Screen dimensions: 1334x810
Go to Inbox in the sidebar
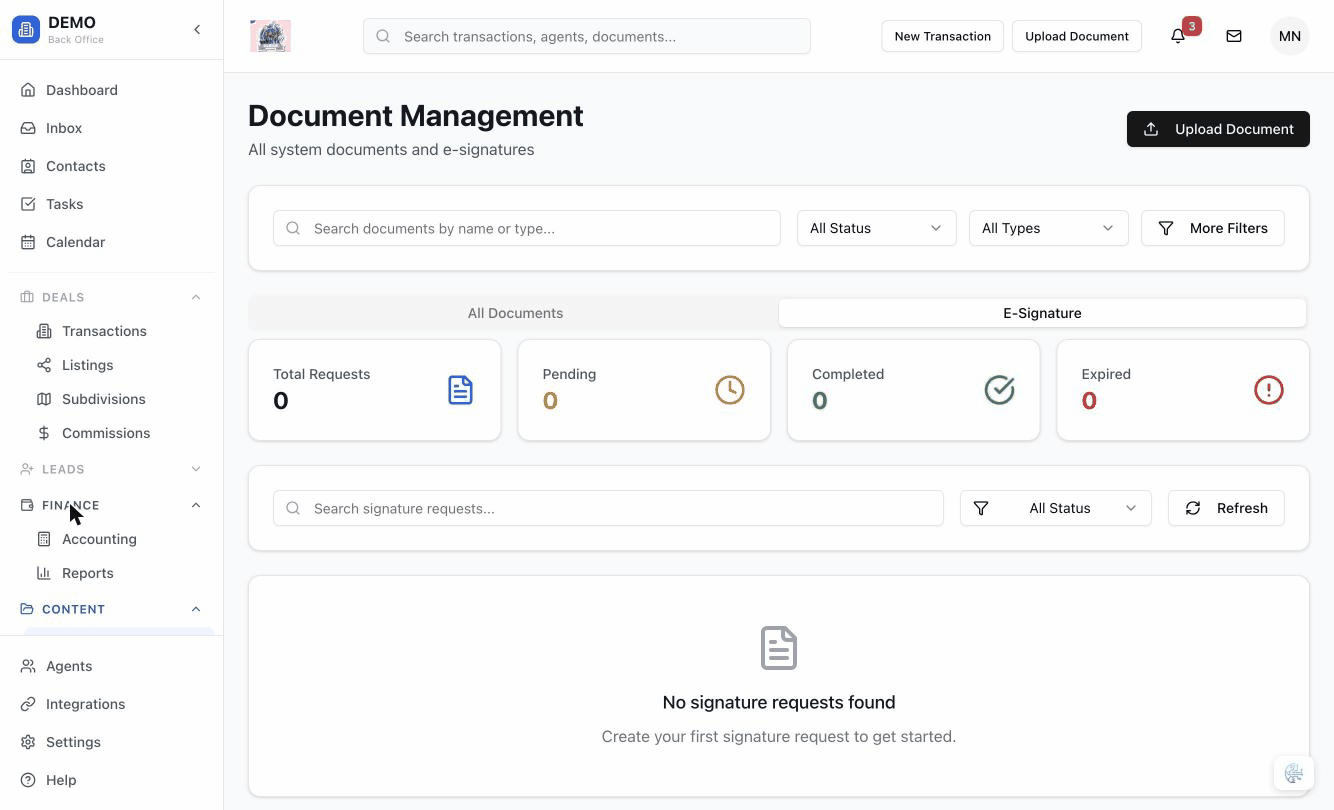coord(111,128)
